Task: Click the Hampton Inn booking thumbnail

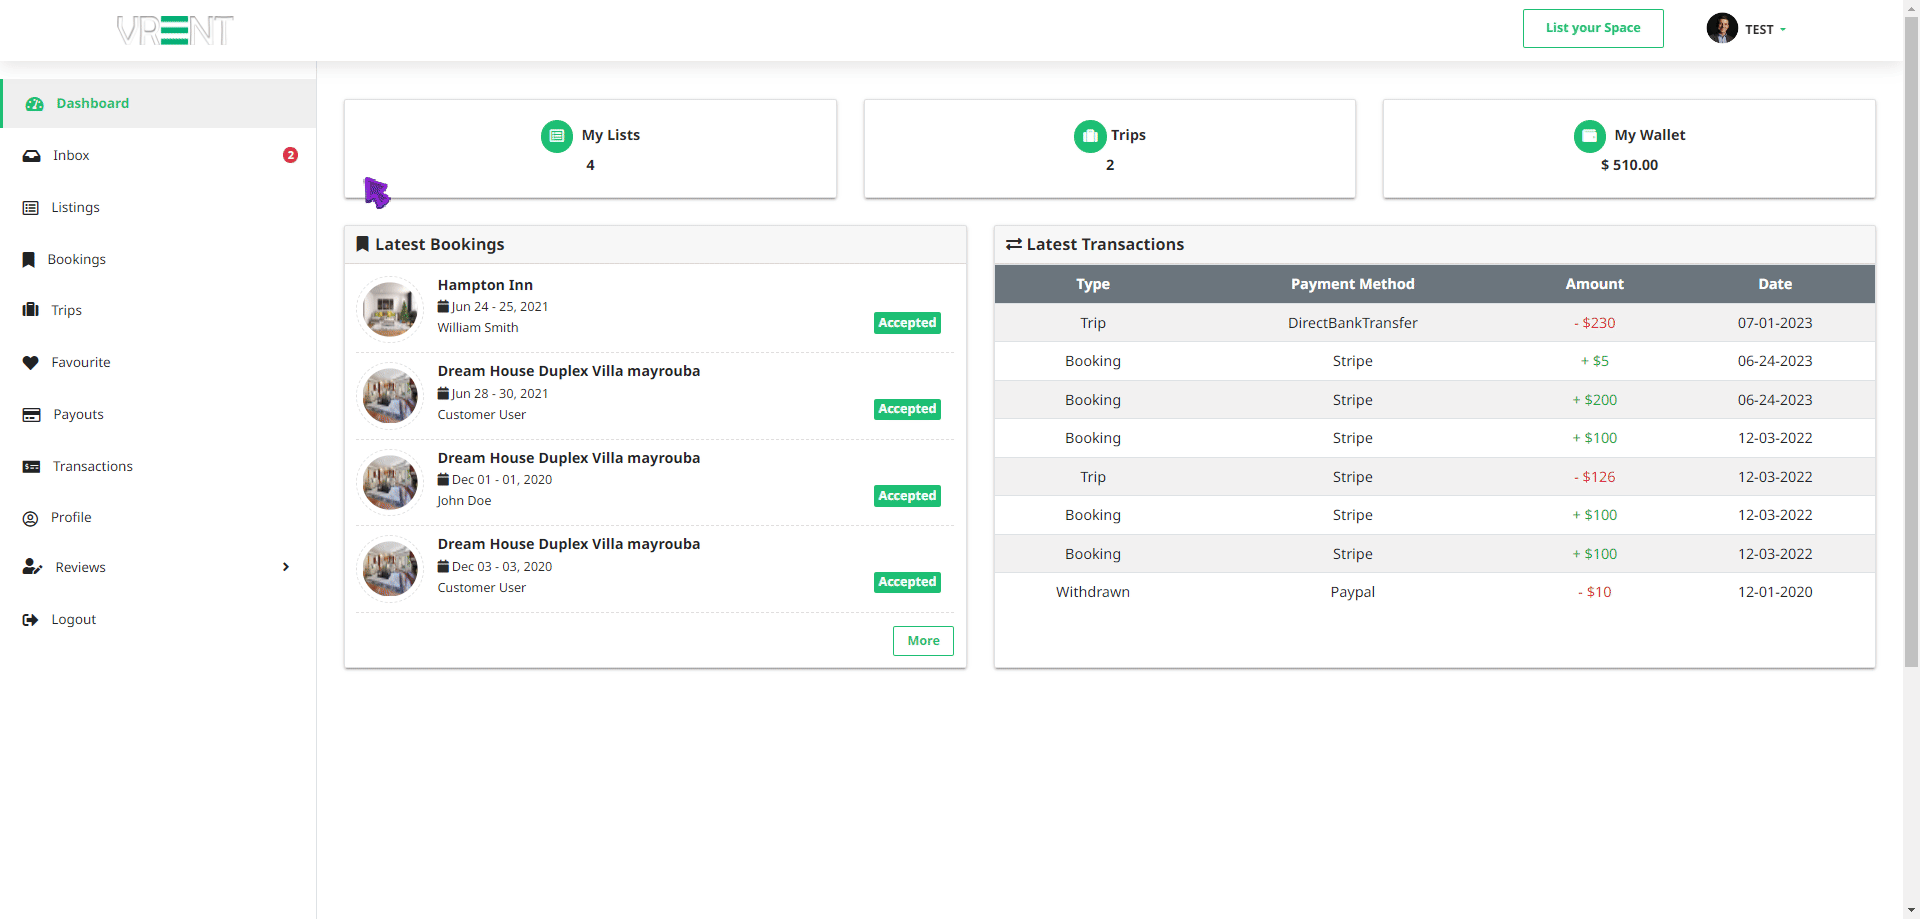Action: click(x=390, y=309)
